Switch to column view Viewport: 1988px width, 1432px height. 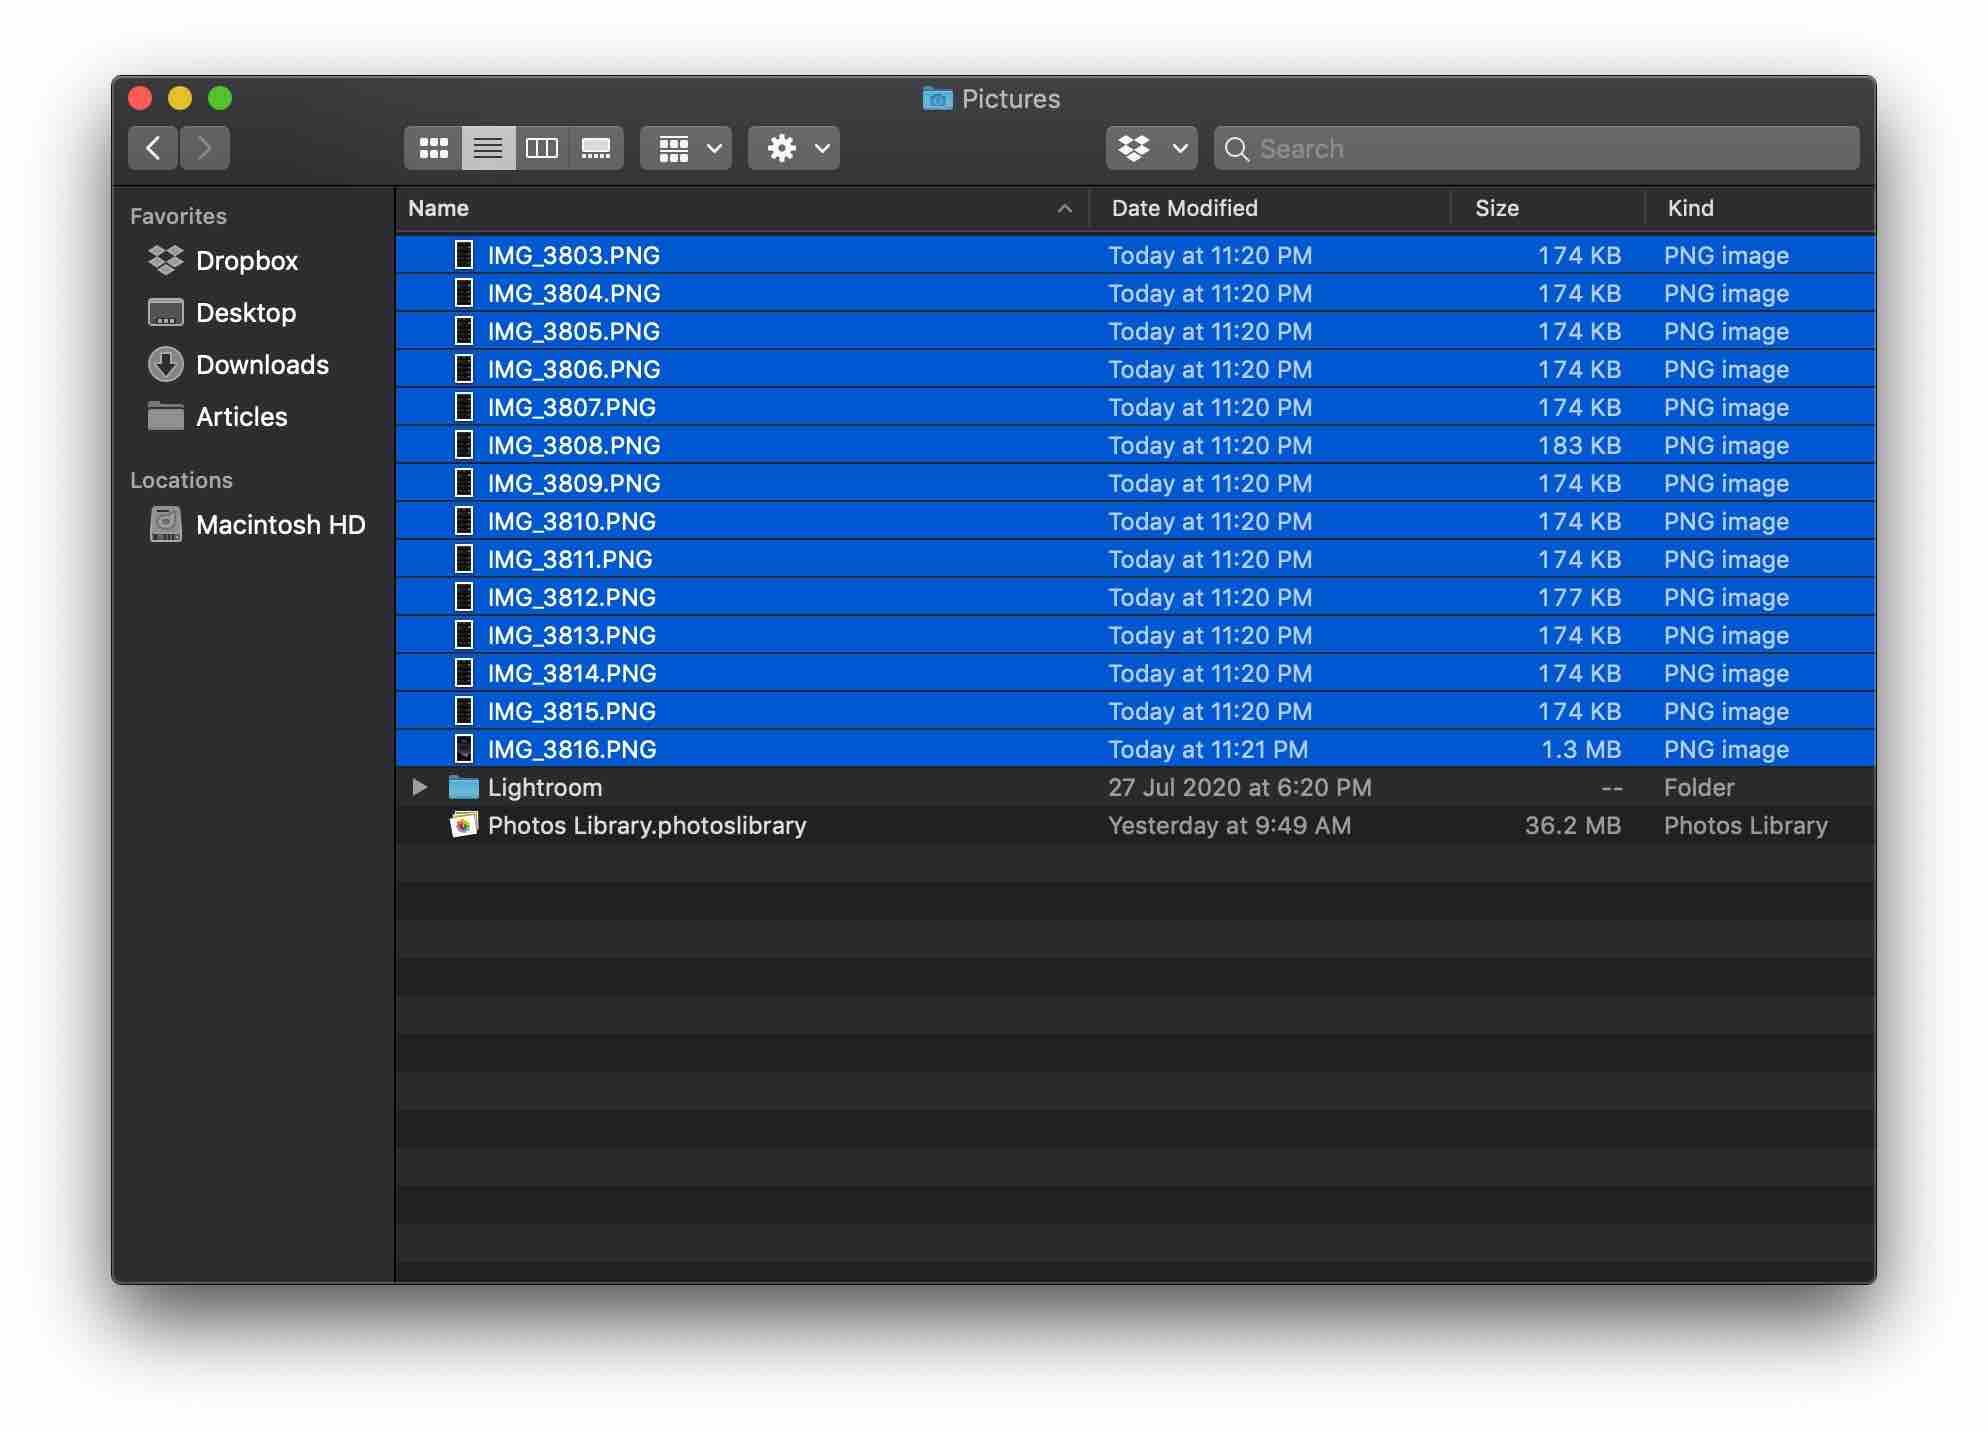click(542, 148)
